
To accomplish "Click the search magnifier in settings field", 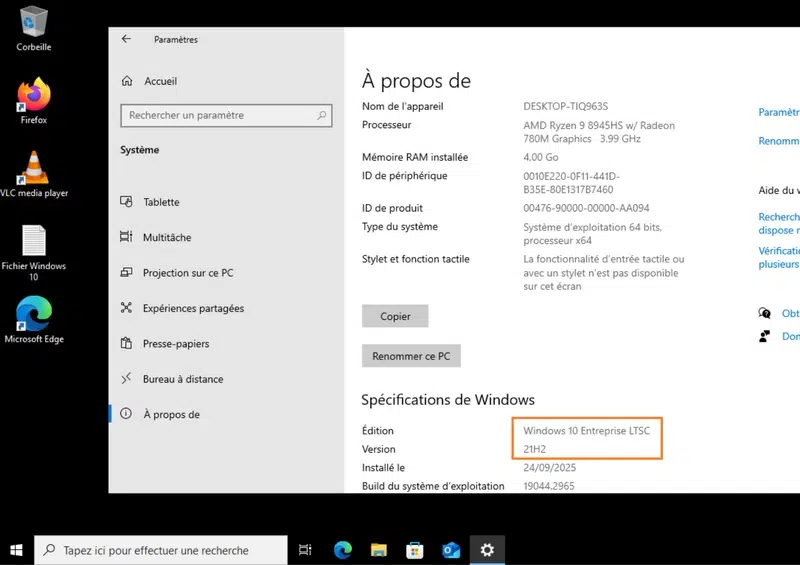I will click(x=321, y=115).
